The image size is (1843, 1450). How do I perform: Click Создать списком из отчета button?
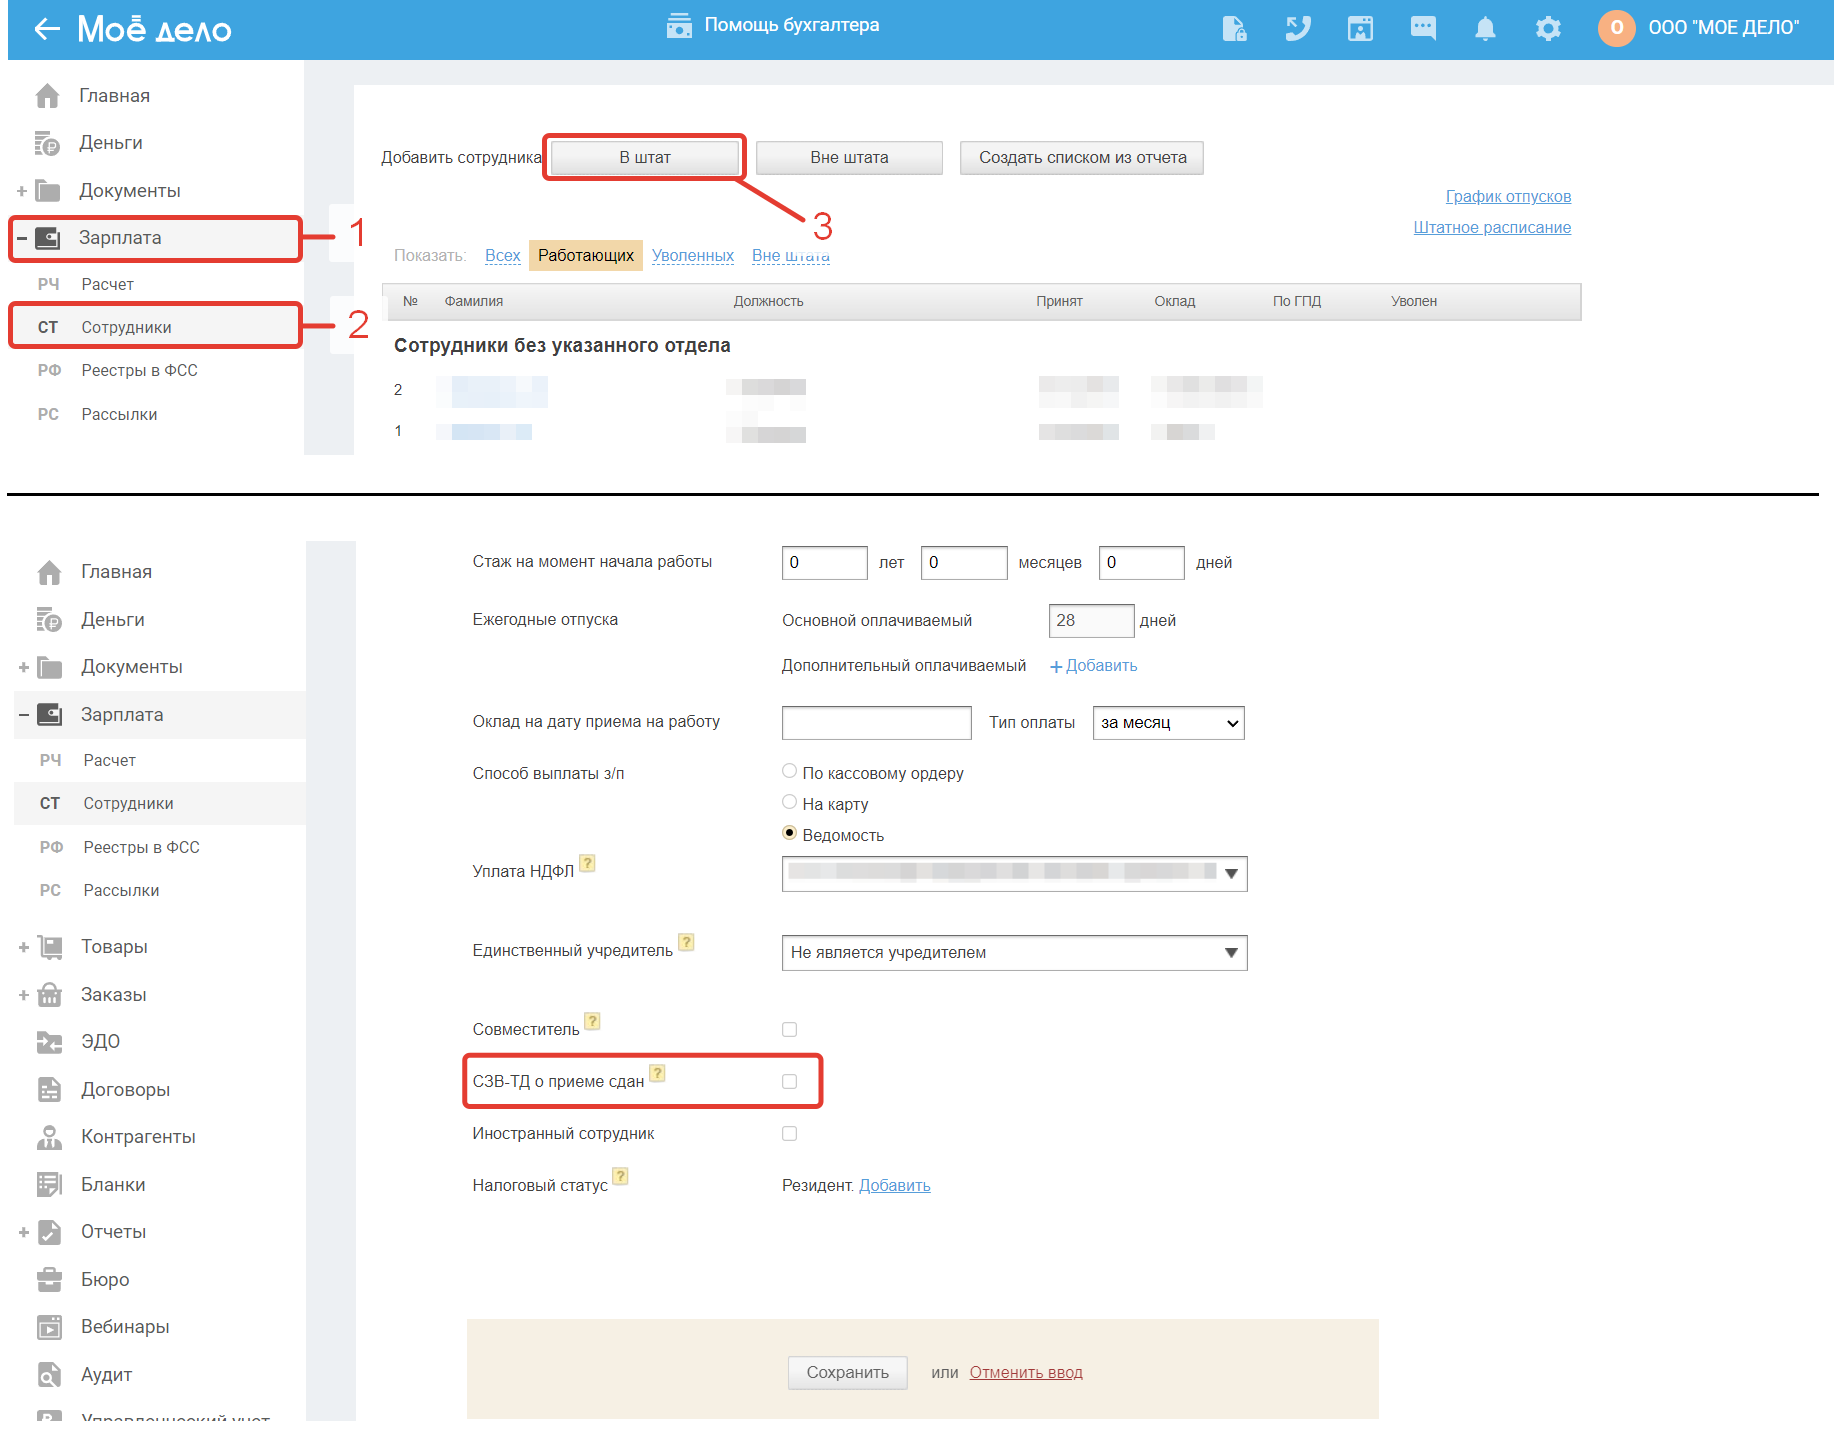click(x=1082, y=158)
